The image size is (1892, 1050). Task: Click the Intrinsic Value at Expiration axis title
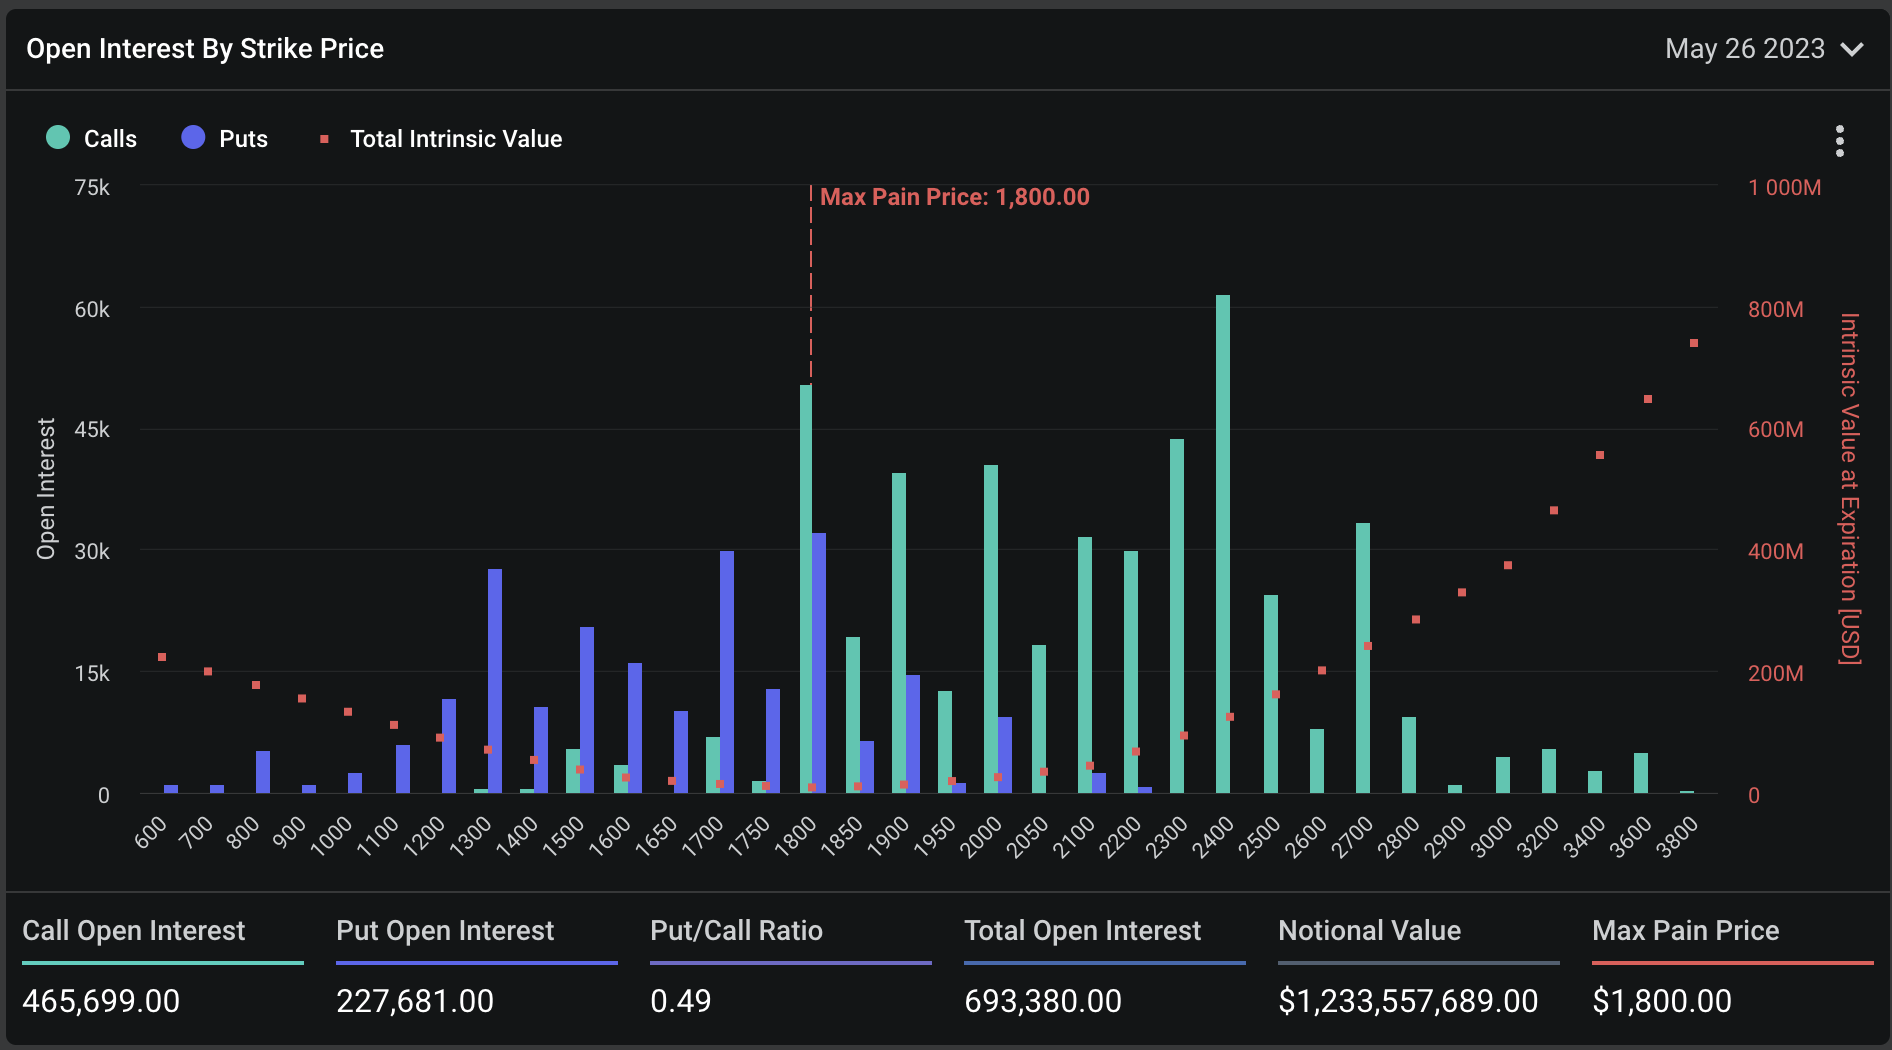coord(1849,488)
